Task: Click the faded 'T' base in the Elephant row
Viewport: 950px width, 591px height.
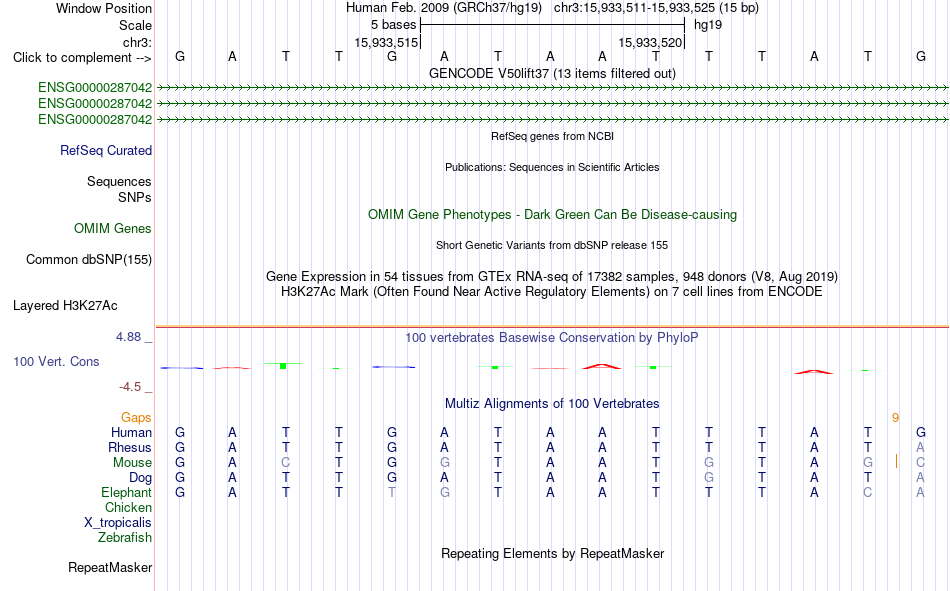Action: 392,492
